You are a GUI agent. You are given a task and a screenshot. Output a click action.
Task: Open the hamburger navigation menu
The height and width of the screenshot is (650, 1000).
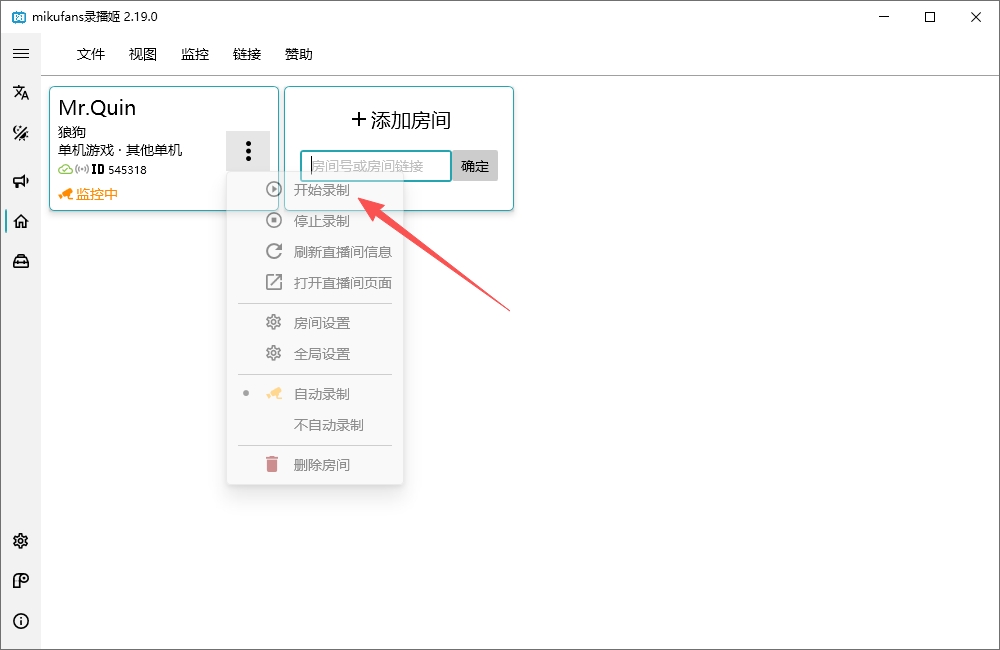click(x=21, y=54)
